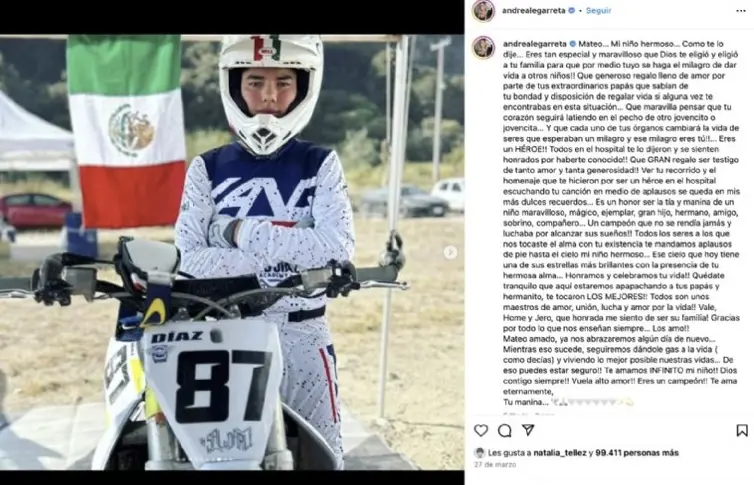This screenshot has height=485, width=754.
Task: Click the small liker avatar thumbnail
Action: [479, 453]
